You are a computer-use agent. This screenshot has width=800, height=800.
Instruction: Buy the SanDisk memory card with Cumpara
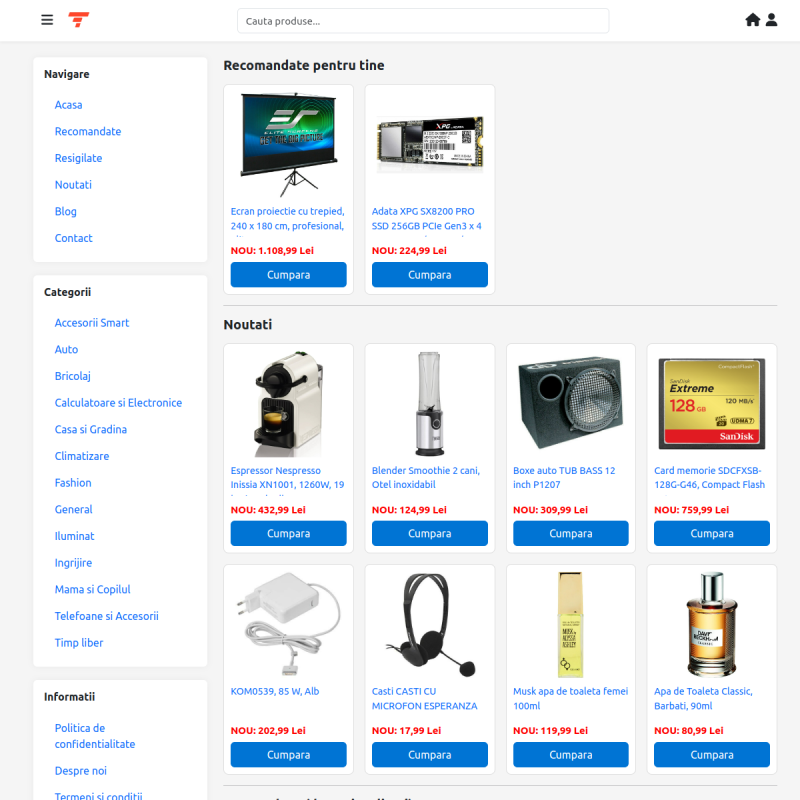(712, 534)
